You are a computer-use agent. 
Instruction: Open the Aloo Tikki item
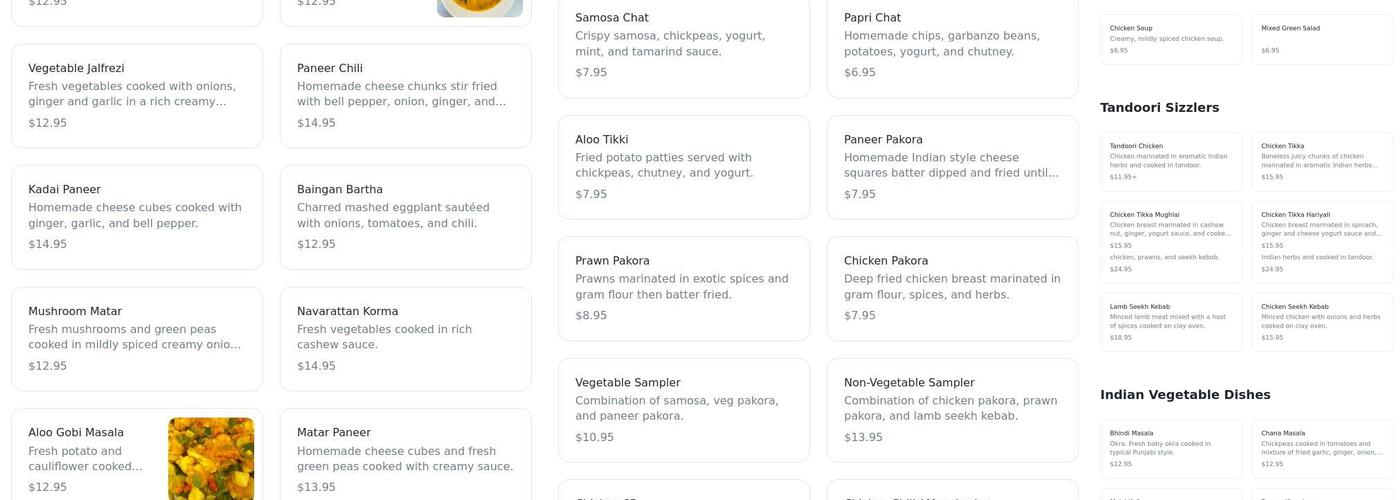684,167
